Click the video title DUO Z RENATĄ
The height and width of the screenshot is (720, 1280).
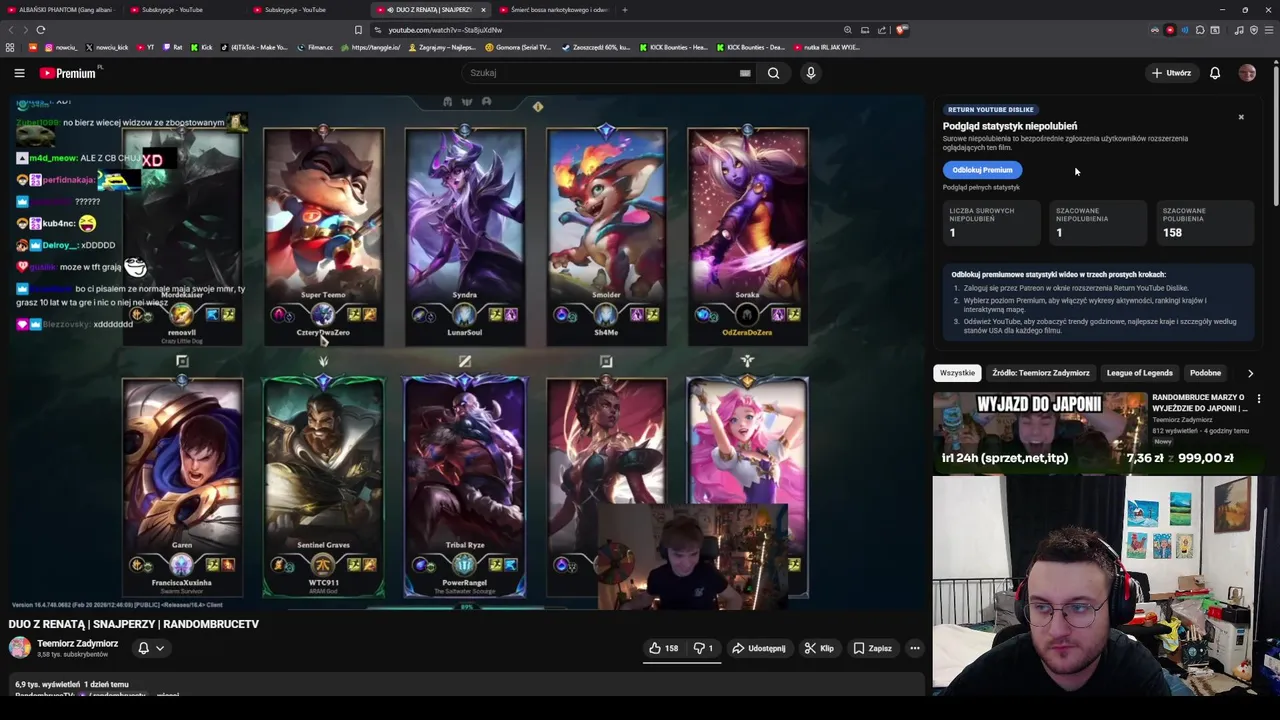tap(134, 624)
